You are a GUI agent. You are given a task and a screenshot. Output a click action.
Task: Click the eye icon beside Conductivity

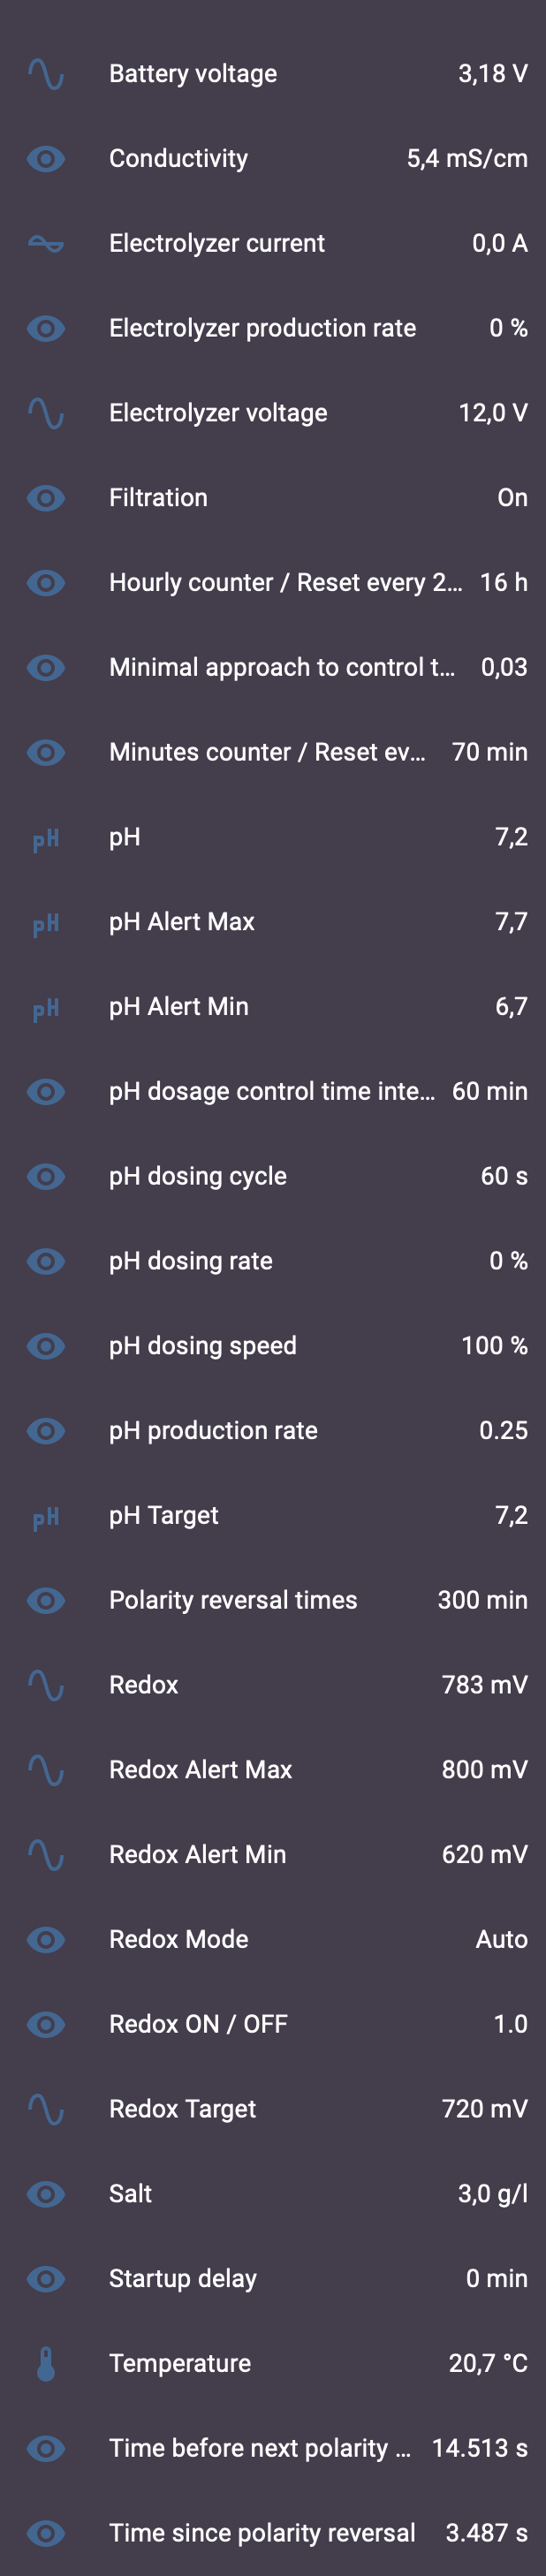(46, 159)
